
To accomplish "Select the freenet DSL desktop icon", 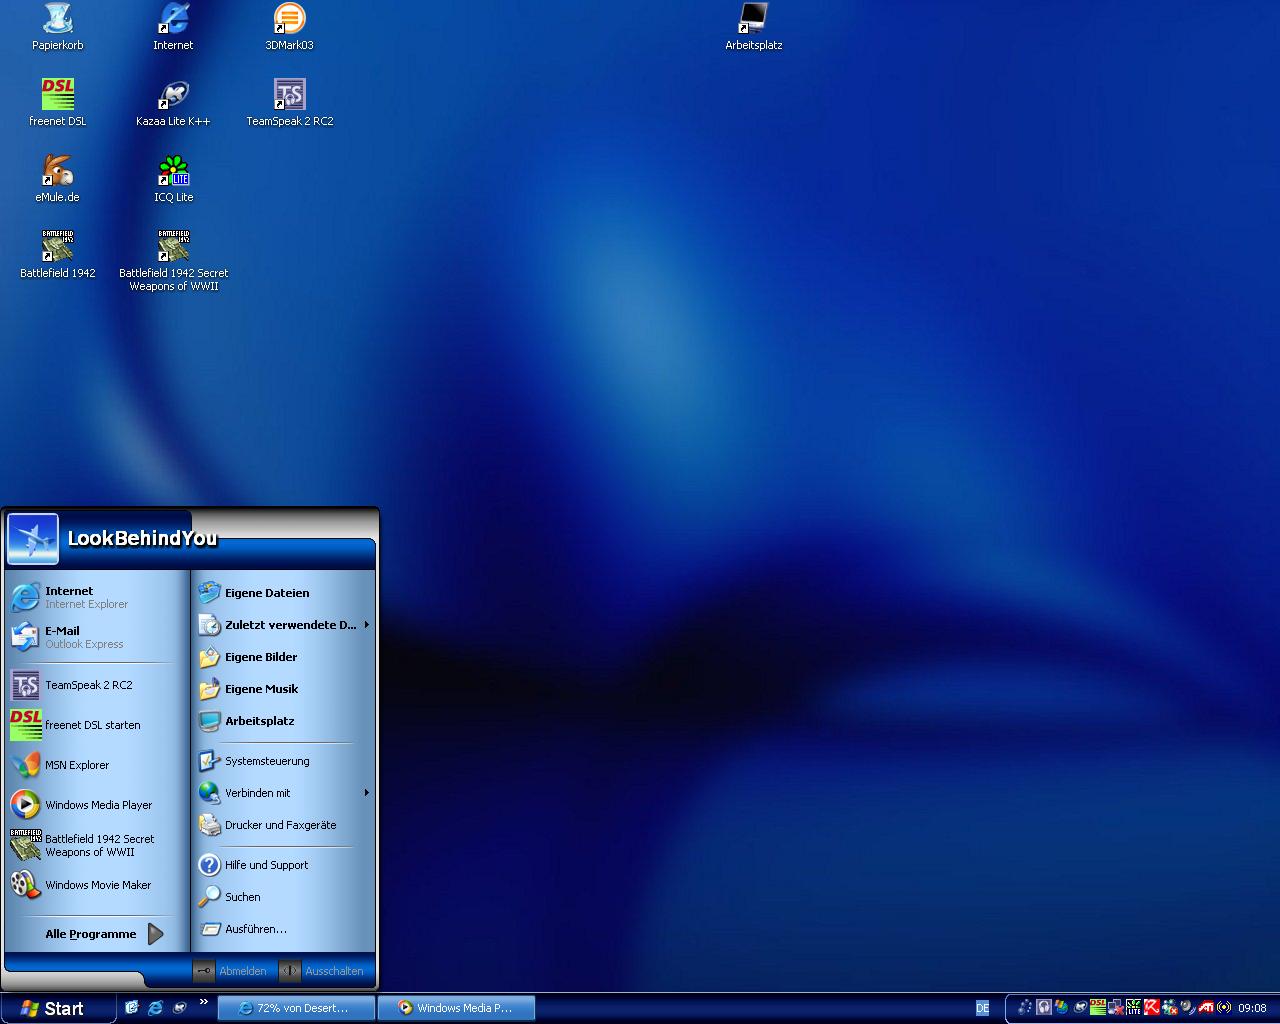I will click(57, 103).
